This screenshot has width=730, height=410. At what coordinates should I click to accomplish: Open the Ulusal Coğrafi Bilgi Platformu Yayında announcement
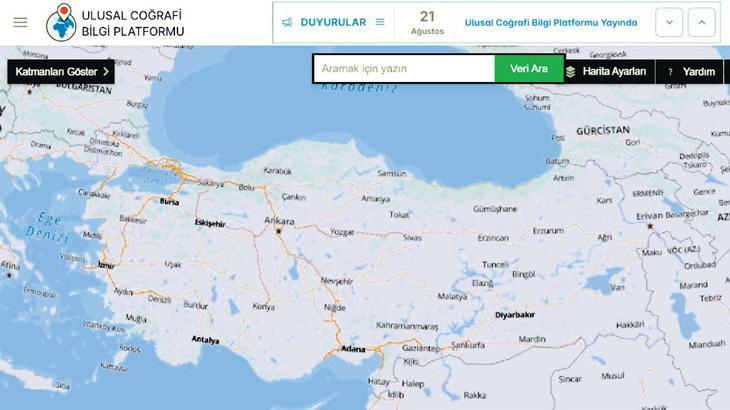tap(550, 22)
